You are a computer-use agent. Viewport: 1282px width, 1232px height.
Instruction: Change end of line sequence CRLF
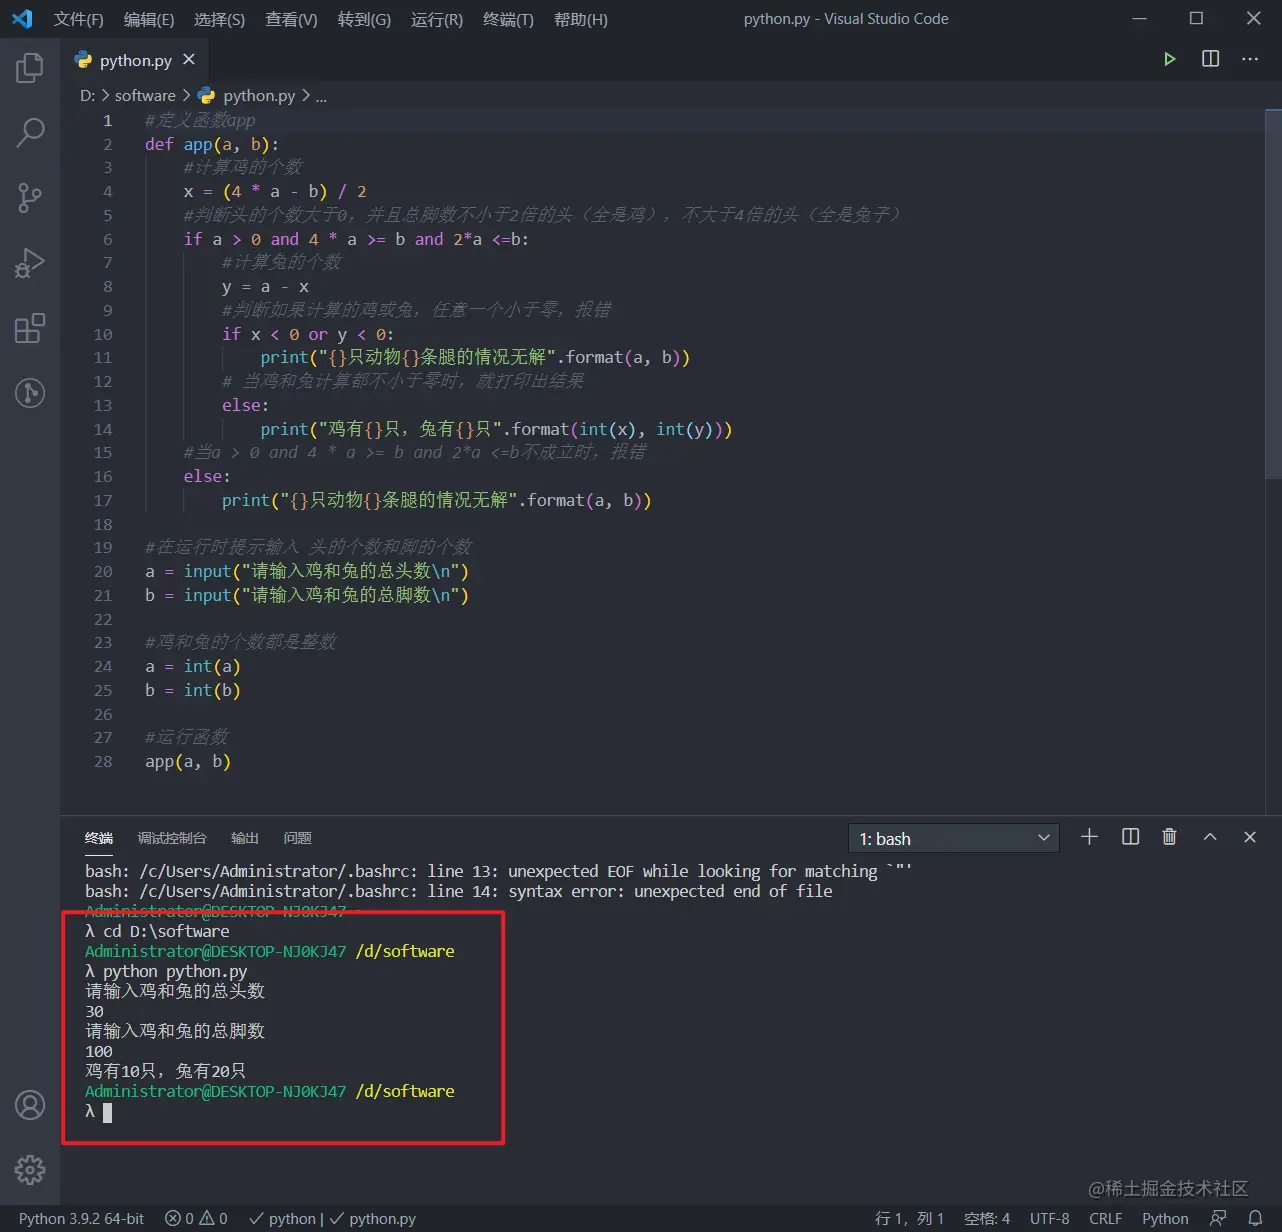(1106, 1218)
